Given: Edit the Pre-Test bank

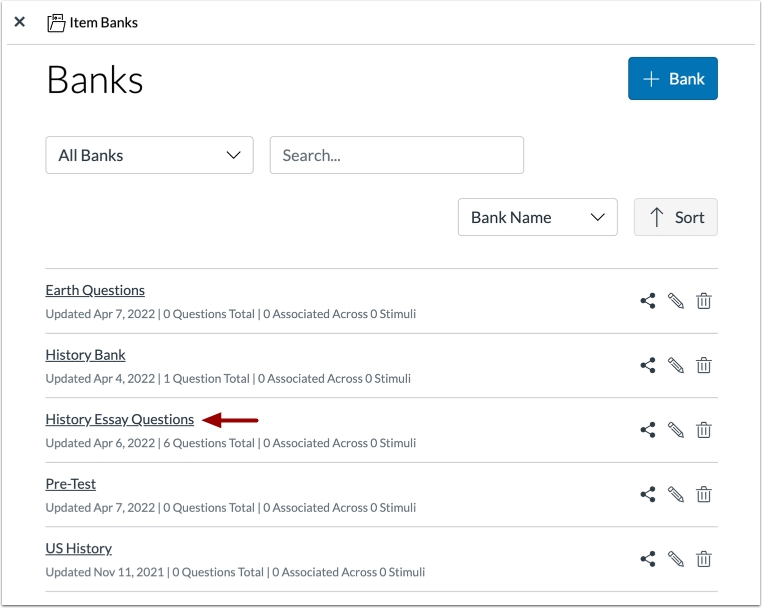Looking at the screenshot, I should [x=676, y=494].
